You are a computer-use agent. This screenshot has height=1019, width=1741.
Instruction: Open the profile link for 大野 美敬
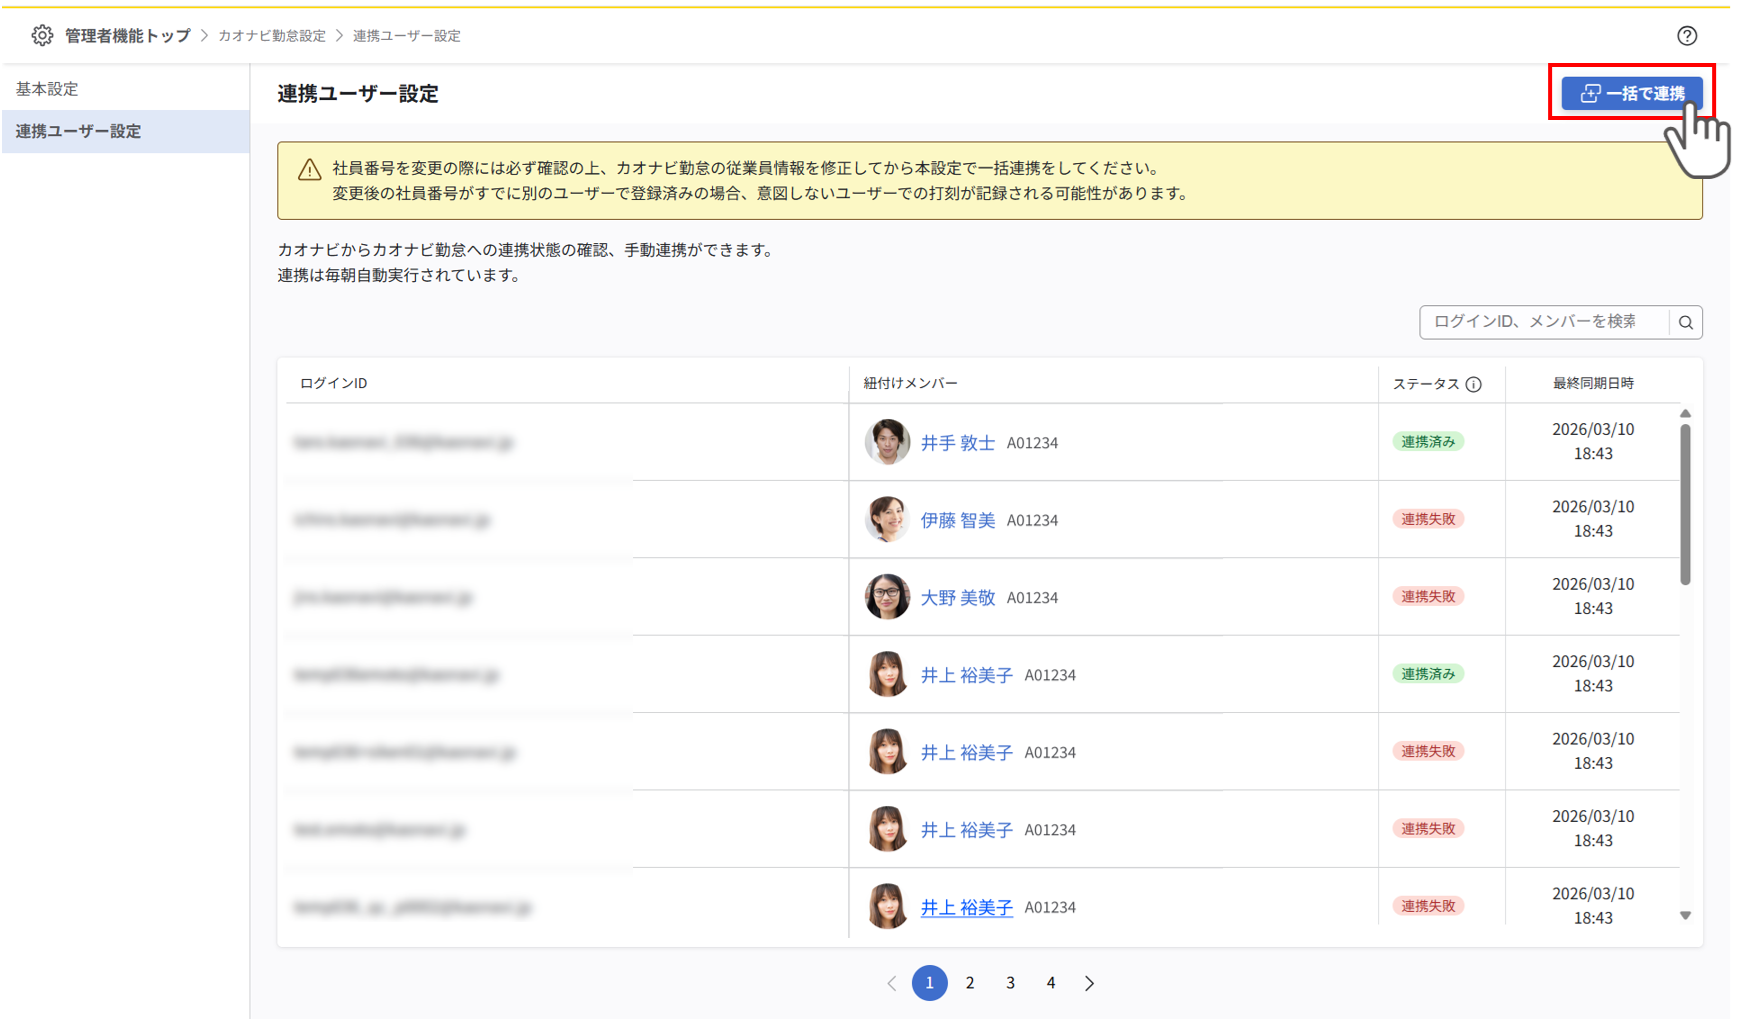[x=958, y=597]
